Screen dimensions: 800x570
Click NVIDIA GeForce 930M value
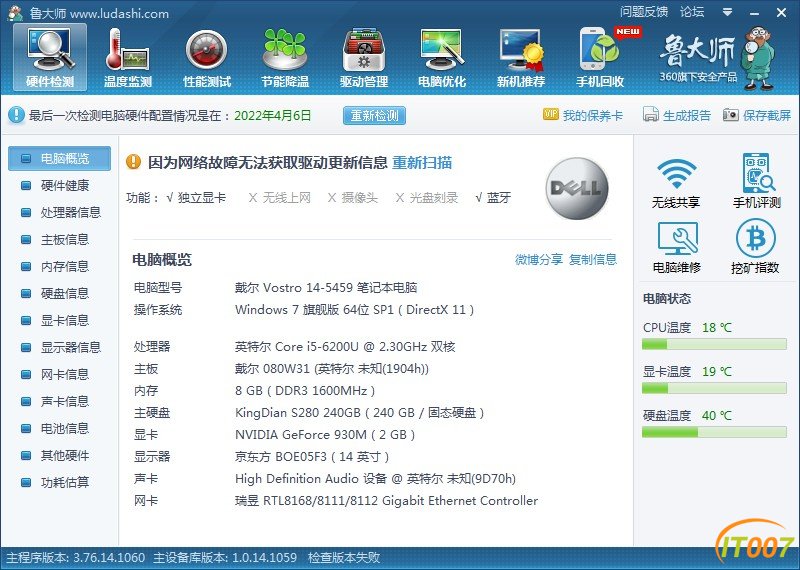click(x=325, y=435)
